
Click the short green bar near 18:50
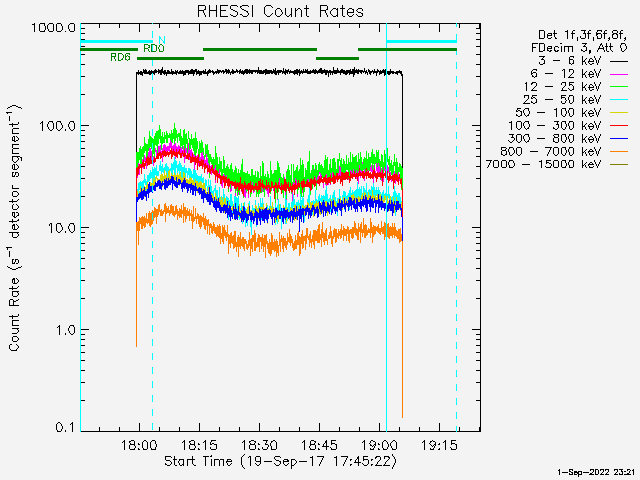click(338, 59)
